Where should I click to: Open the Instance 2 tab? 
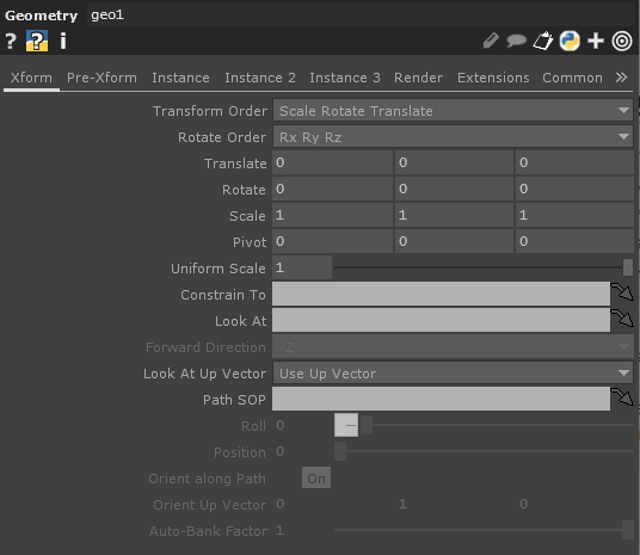(260, 78)
